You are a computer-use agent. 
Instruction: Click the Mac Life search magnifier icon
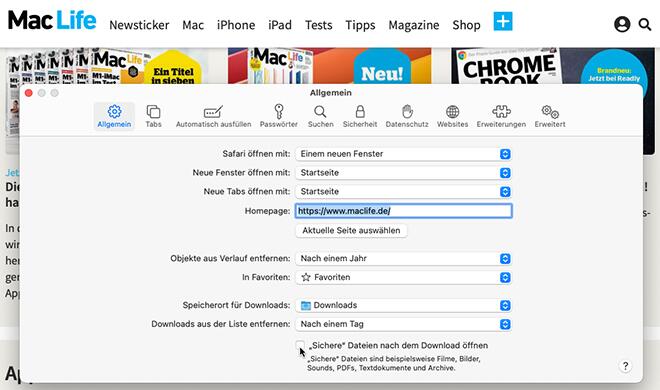click(644, 24)
